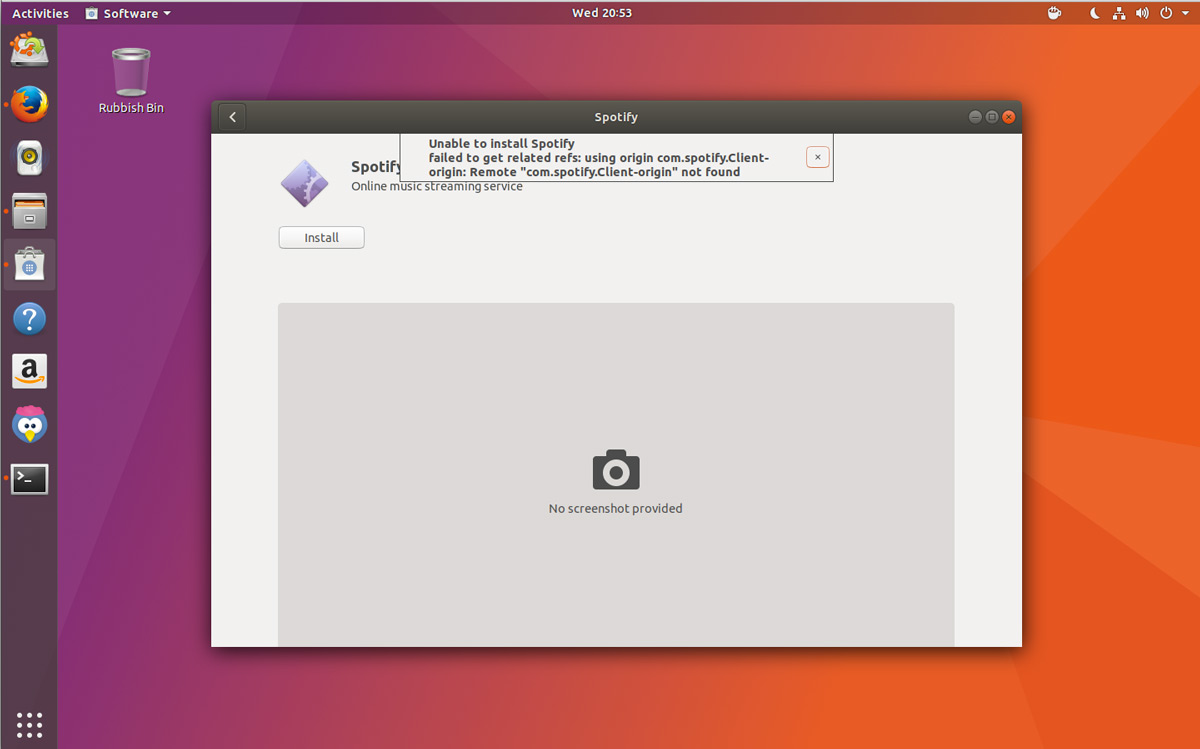Image resolution: width=1200 pixels, height=749 pixels.
Task: Launch Rhythmbox music player from the dock
Action: tap(29, 157)
